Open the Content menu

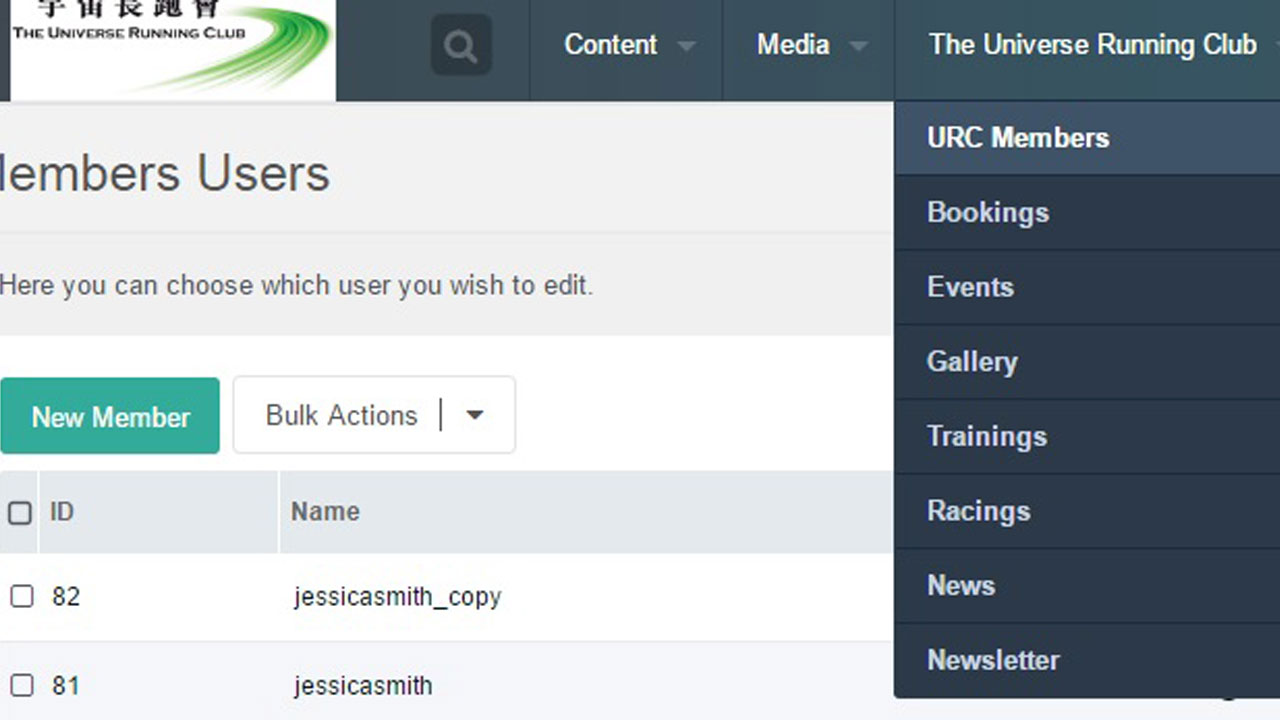[x=610, y=45]
